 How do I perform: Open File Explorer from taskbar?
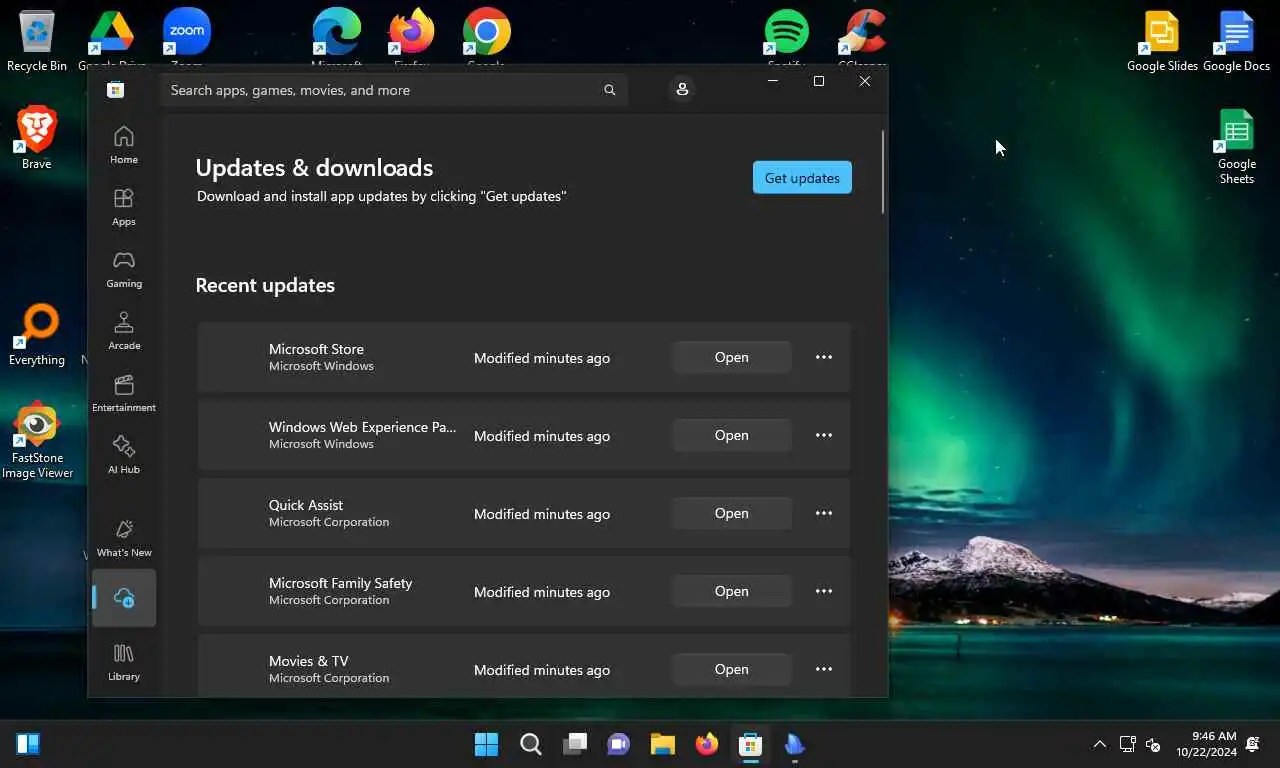[x=663, y=744]
